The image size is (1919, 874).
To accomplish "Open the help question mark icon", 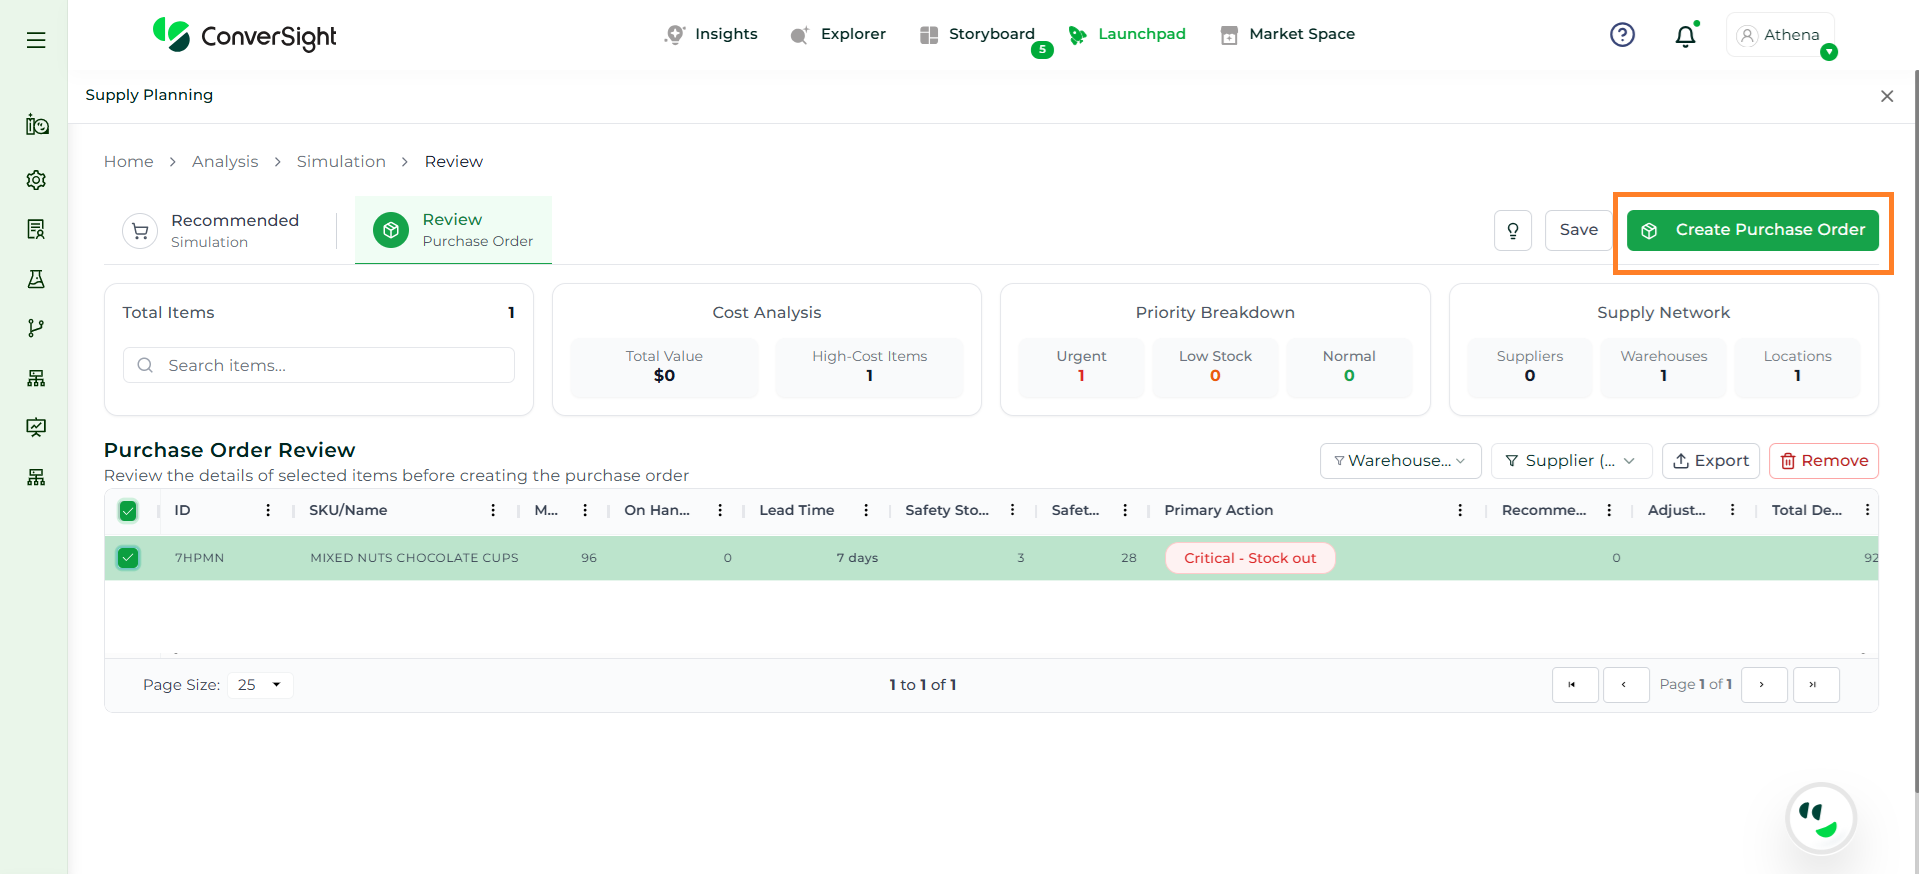I will 1622,35.
